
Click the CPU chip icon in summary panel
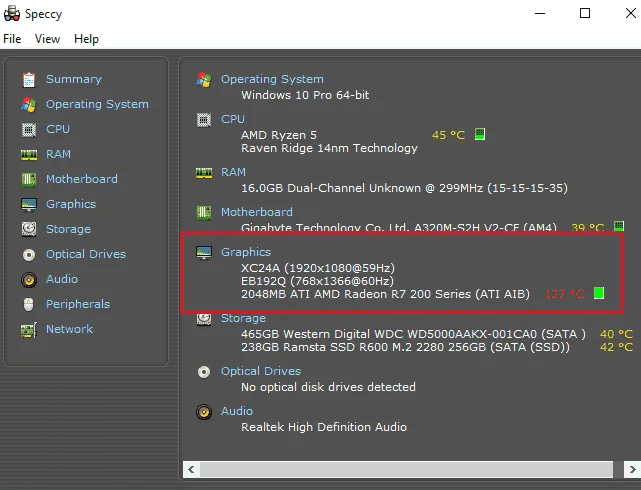[204, 120]
